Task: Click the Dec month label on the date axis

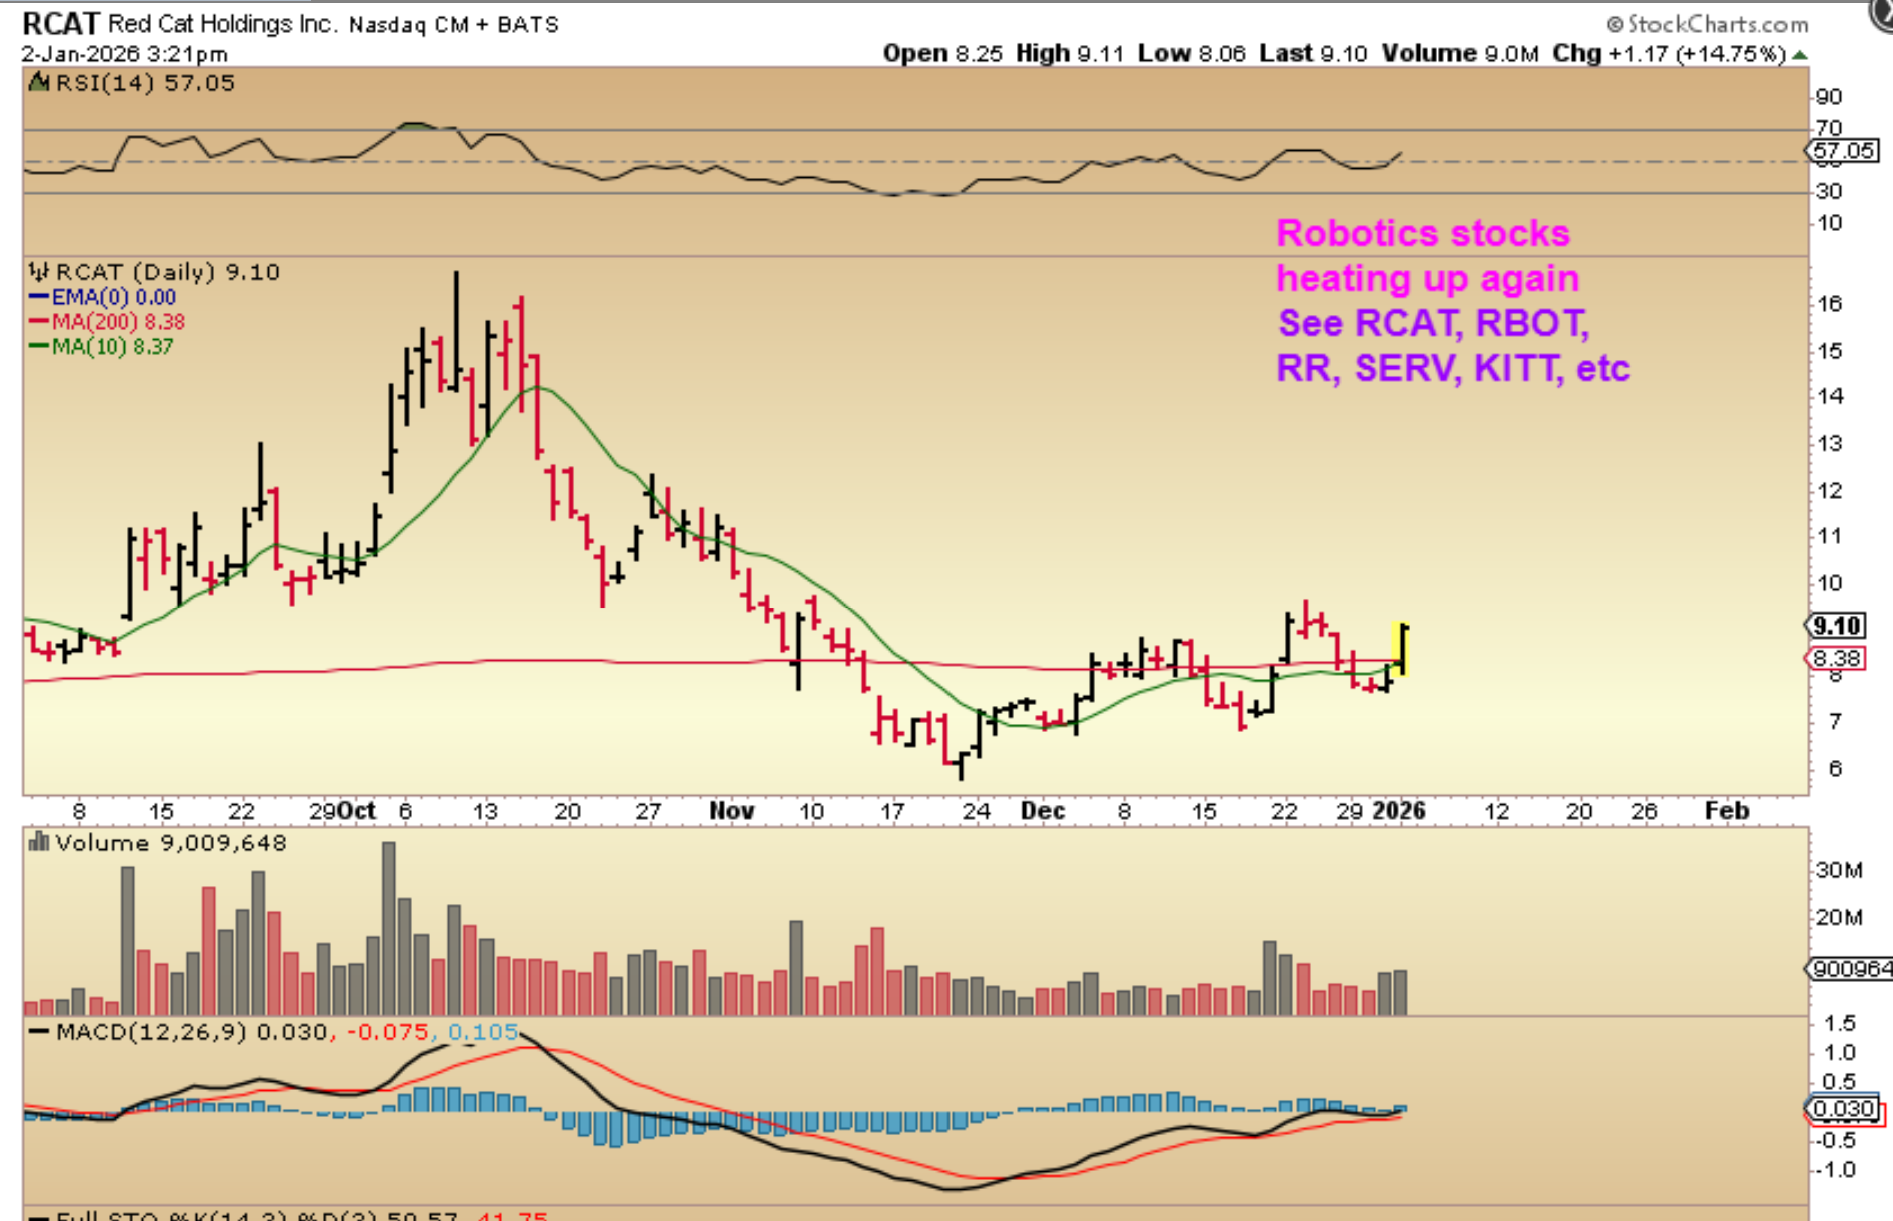Action: point(1042,811)
